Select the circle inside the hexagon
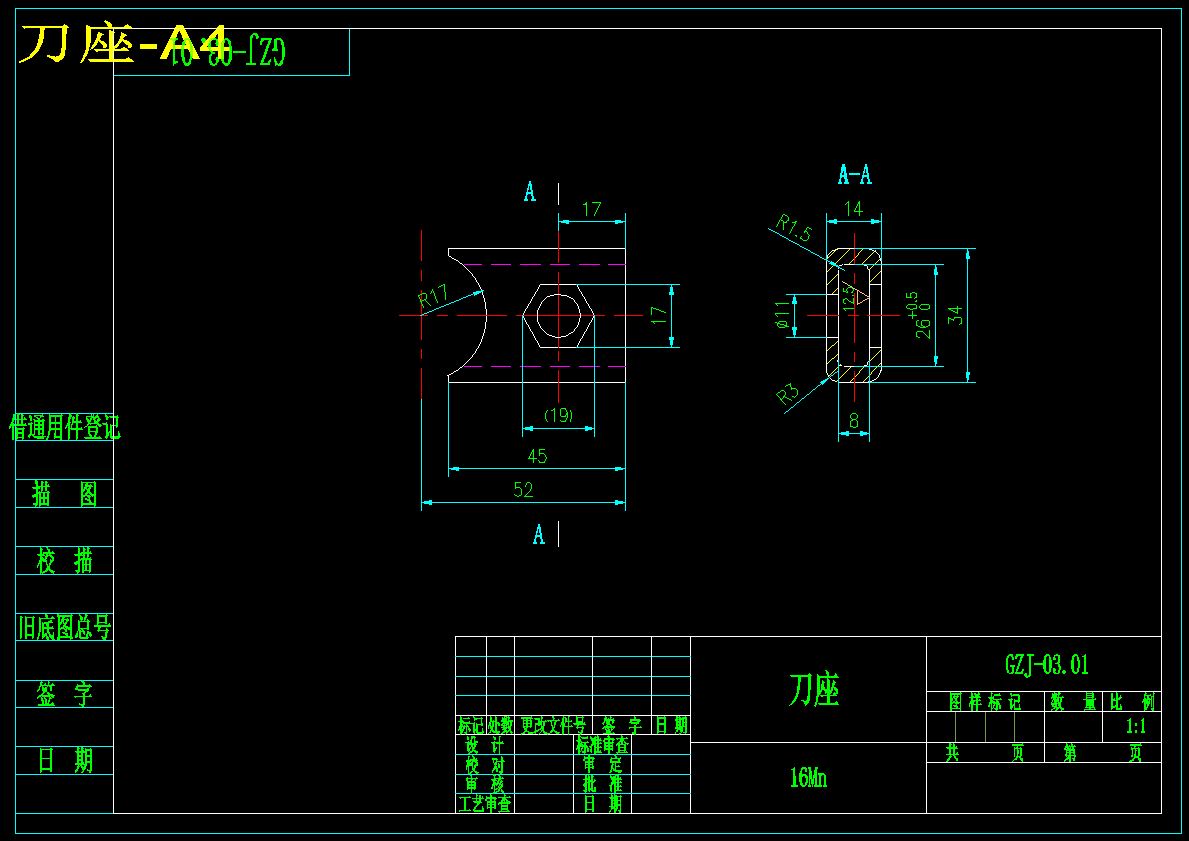Image resolution: width=1189 pixels, height=841 pixels. pyautogui.click(x=558, y=315)
